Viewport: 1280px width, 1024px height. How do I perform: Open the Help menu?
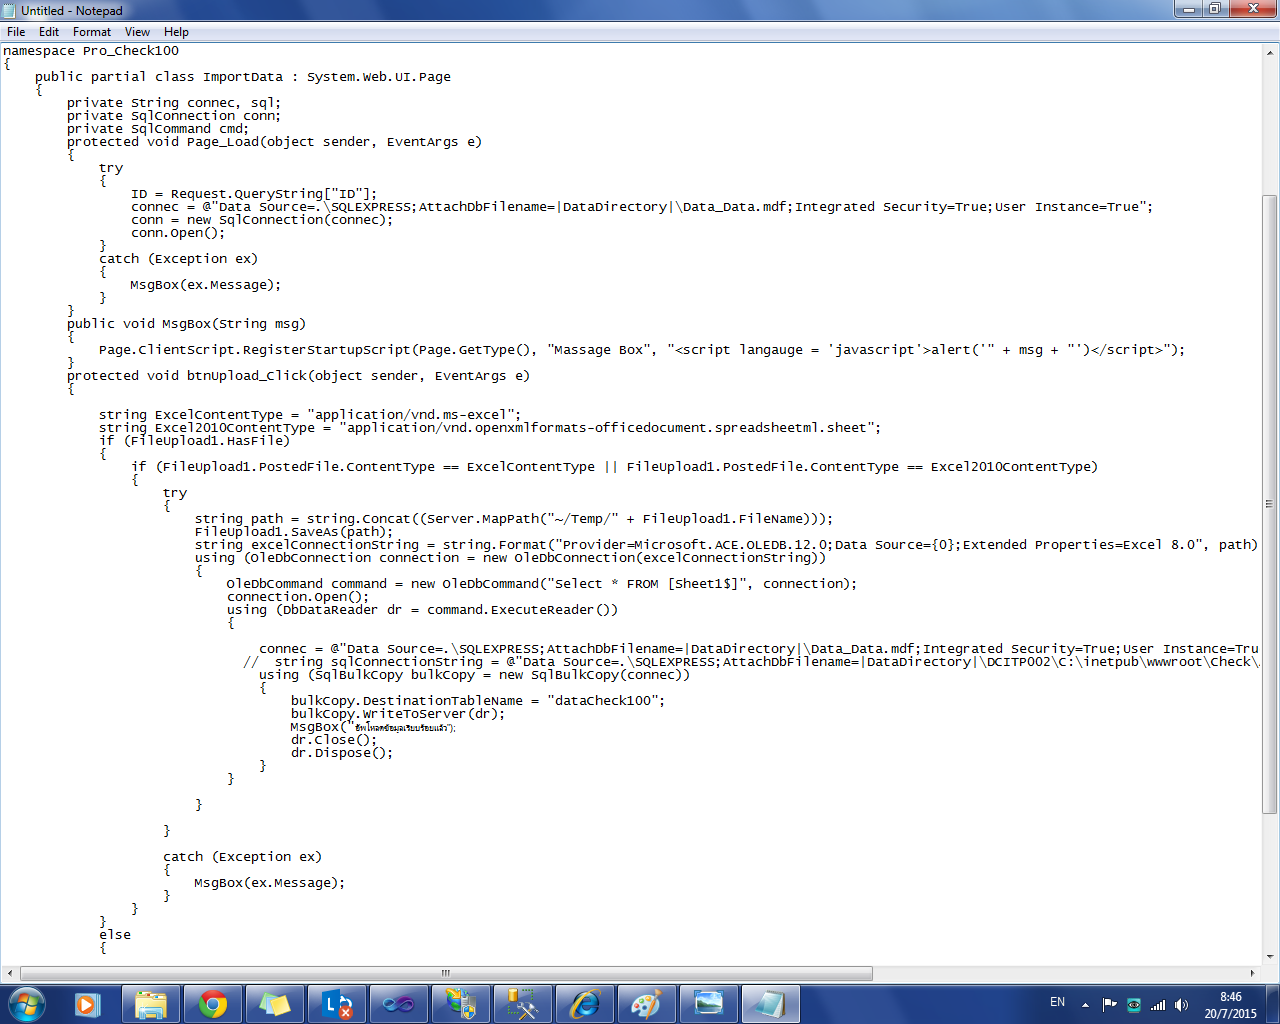pyautogui.click(x=176, y=32)
